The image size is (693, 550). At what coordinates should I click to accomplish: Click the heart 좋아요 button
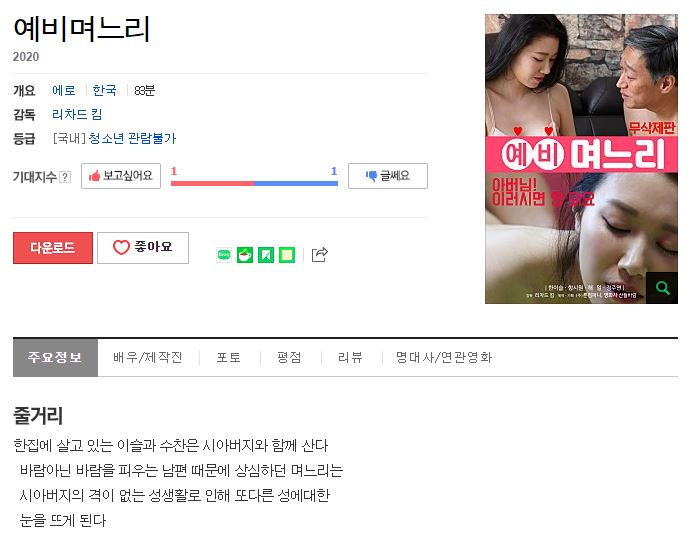[x=143, y=248]
